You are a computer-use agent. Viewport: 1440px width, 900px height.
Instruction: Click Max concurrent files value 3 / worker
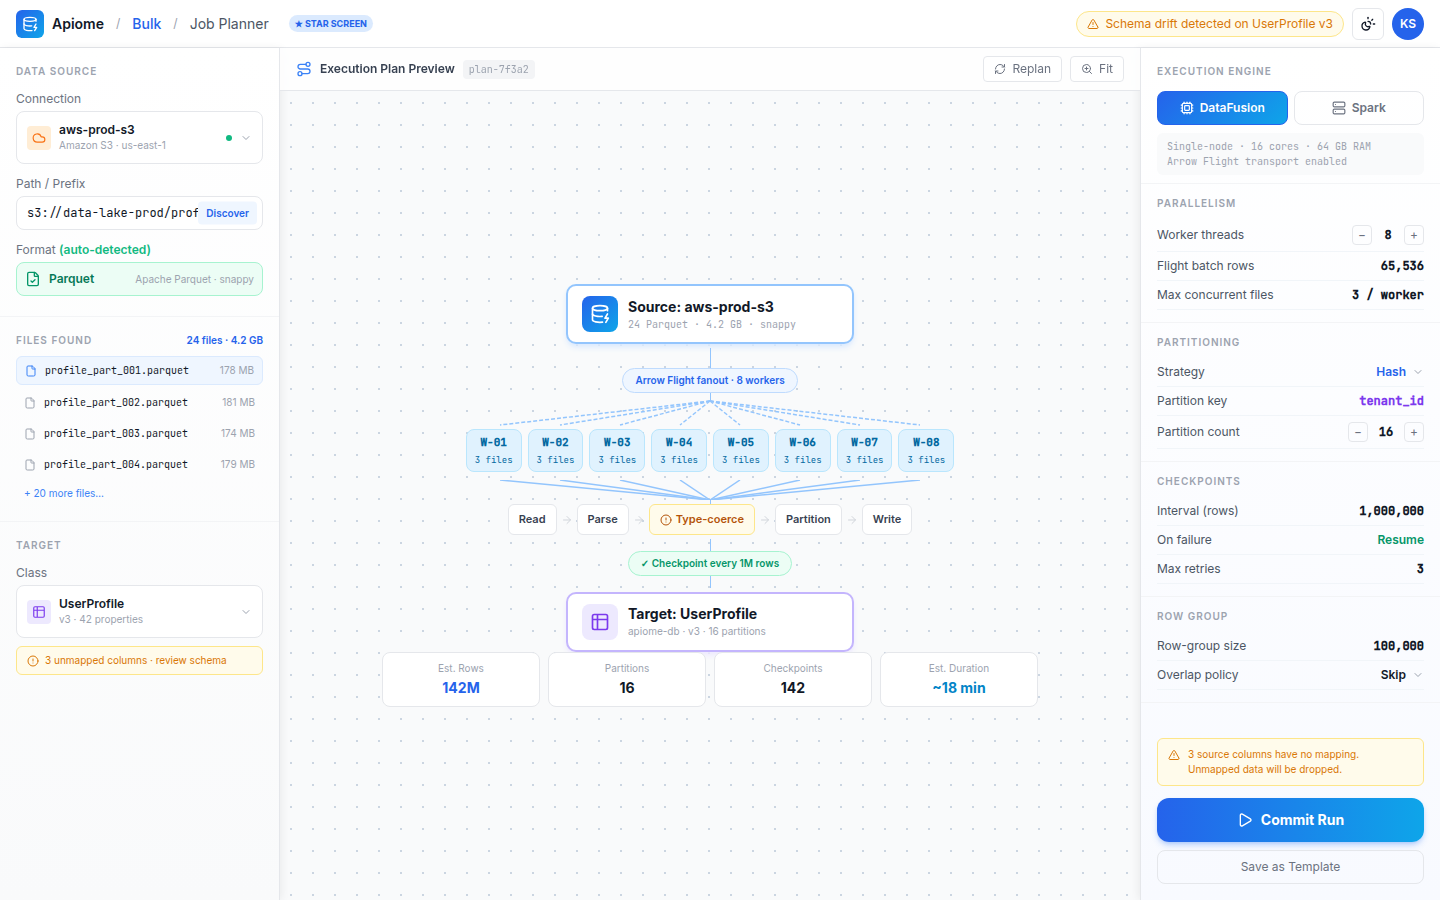point(1388,295)
